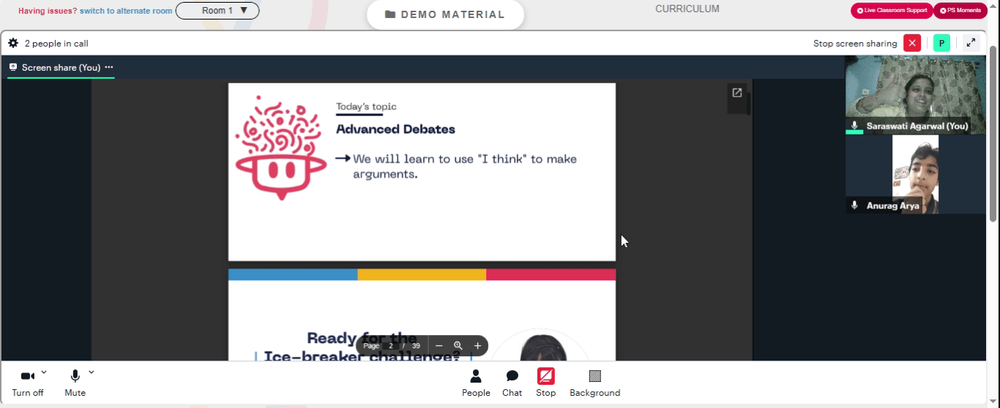This screenshot has height=408, width=1000.
Task: Click the "Today's topic" slide text
Action: pos(367,106)
